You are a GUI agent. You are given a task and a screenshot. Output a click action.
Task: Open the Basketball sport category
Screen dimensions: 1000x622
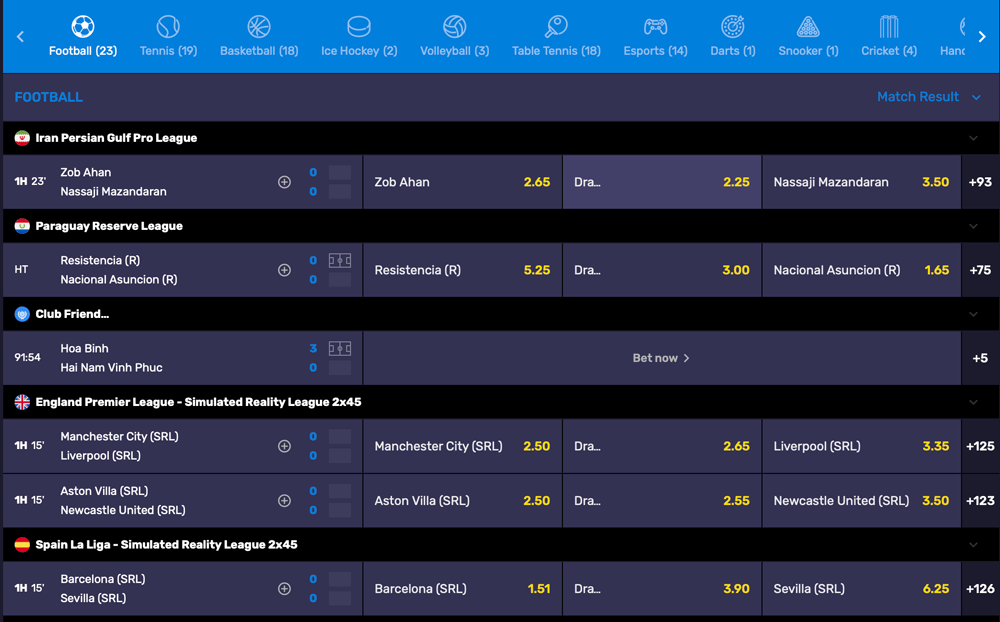click(259, 26)
